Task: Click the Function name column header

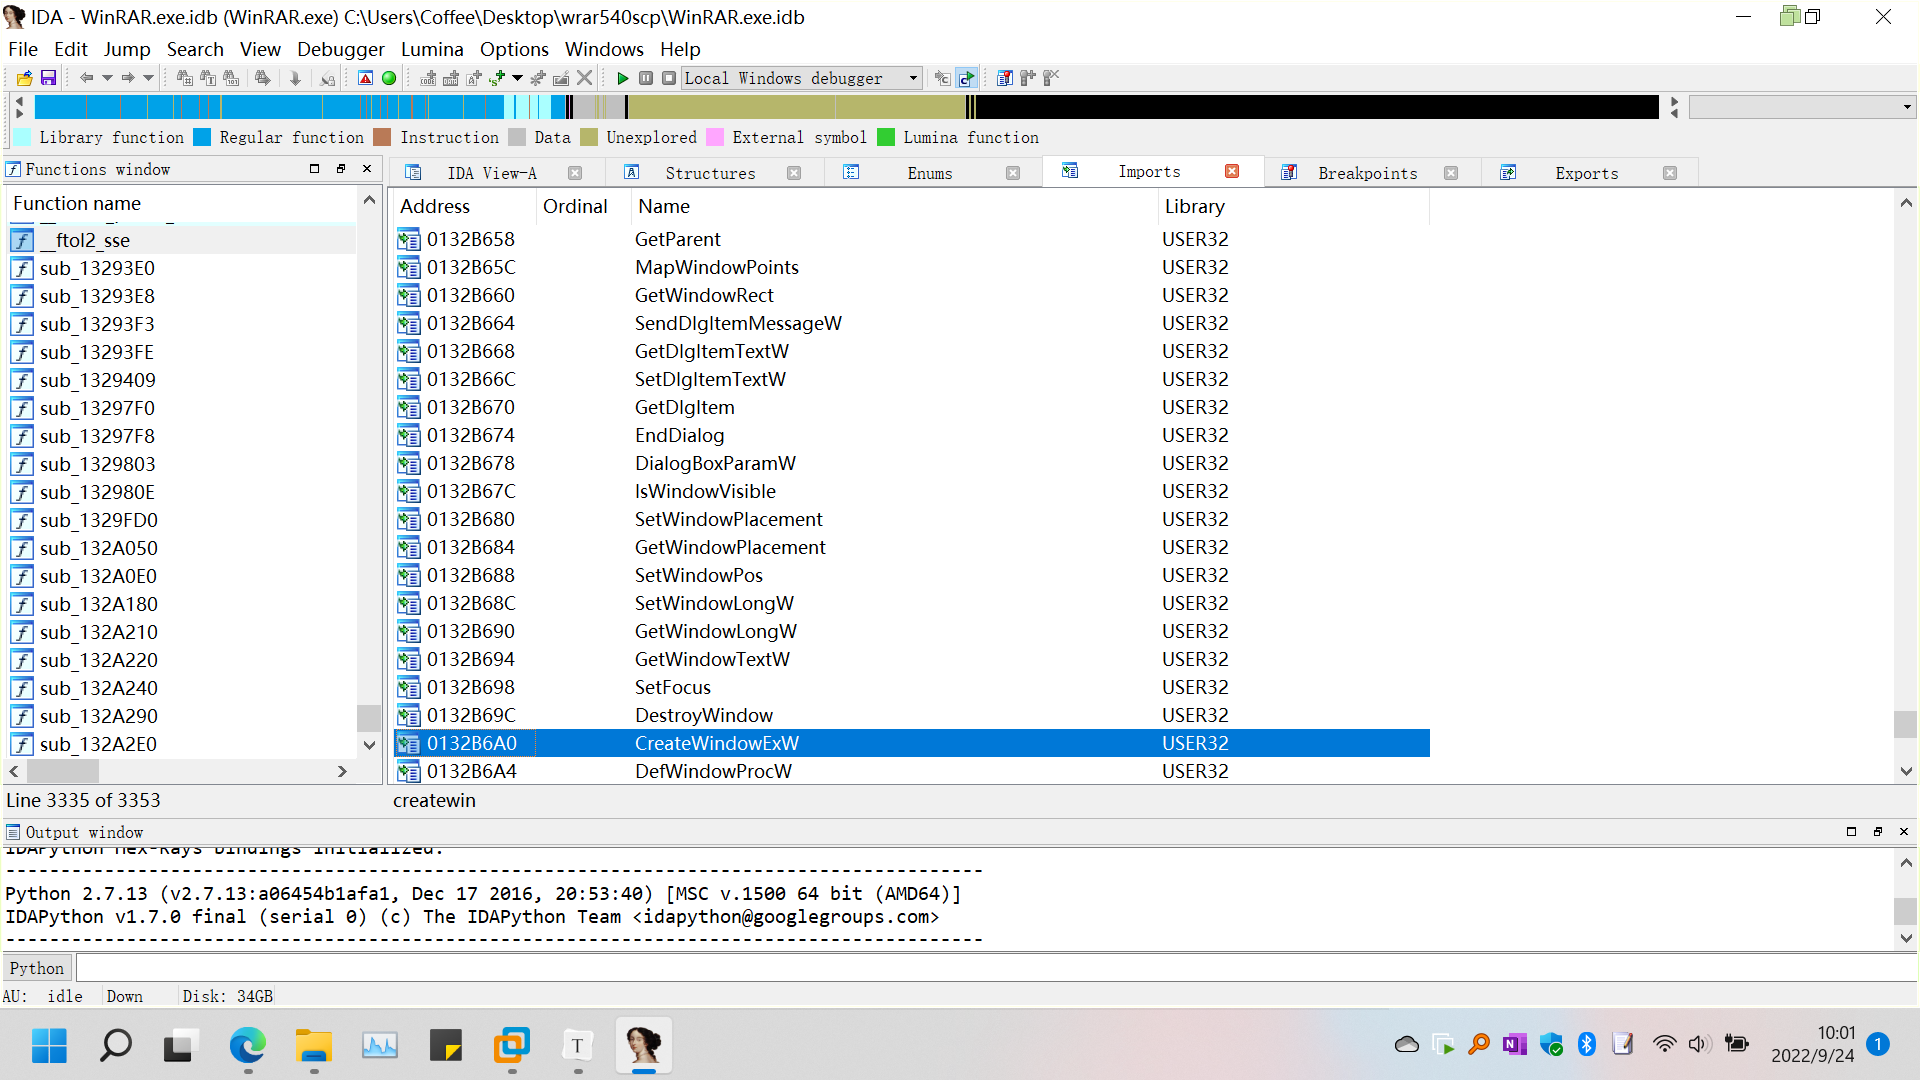Action: pyautogui.click(x=182, y=203)
